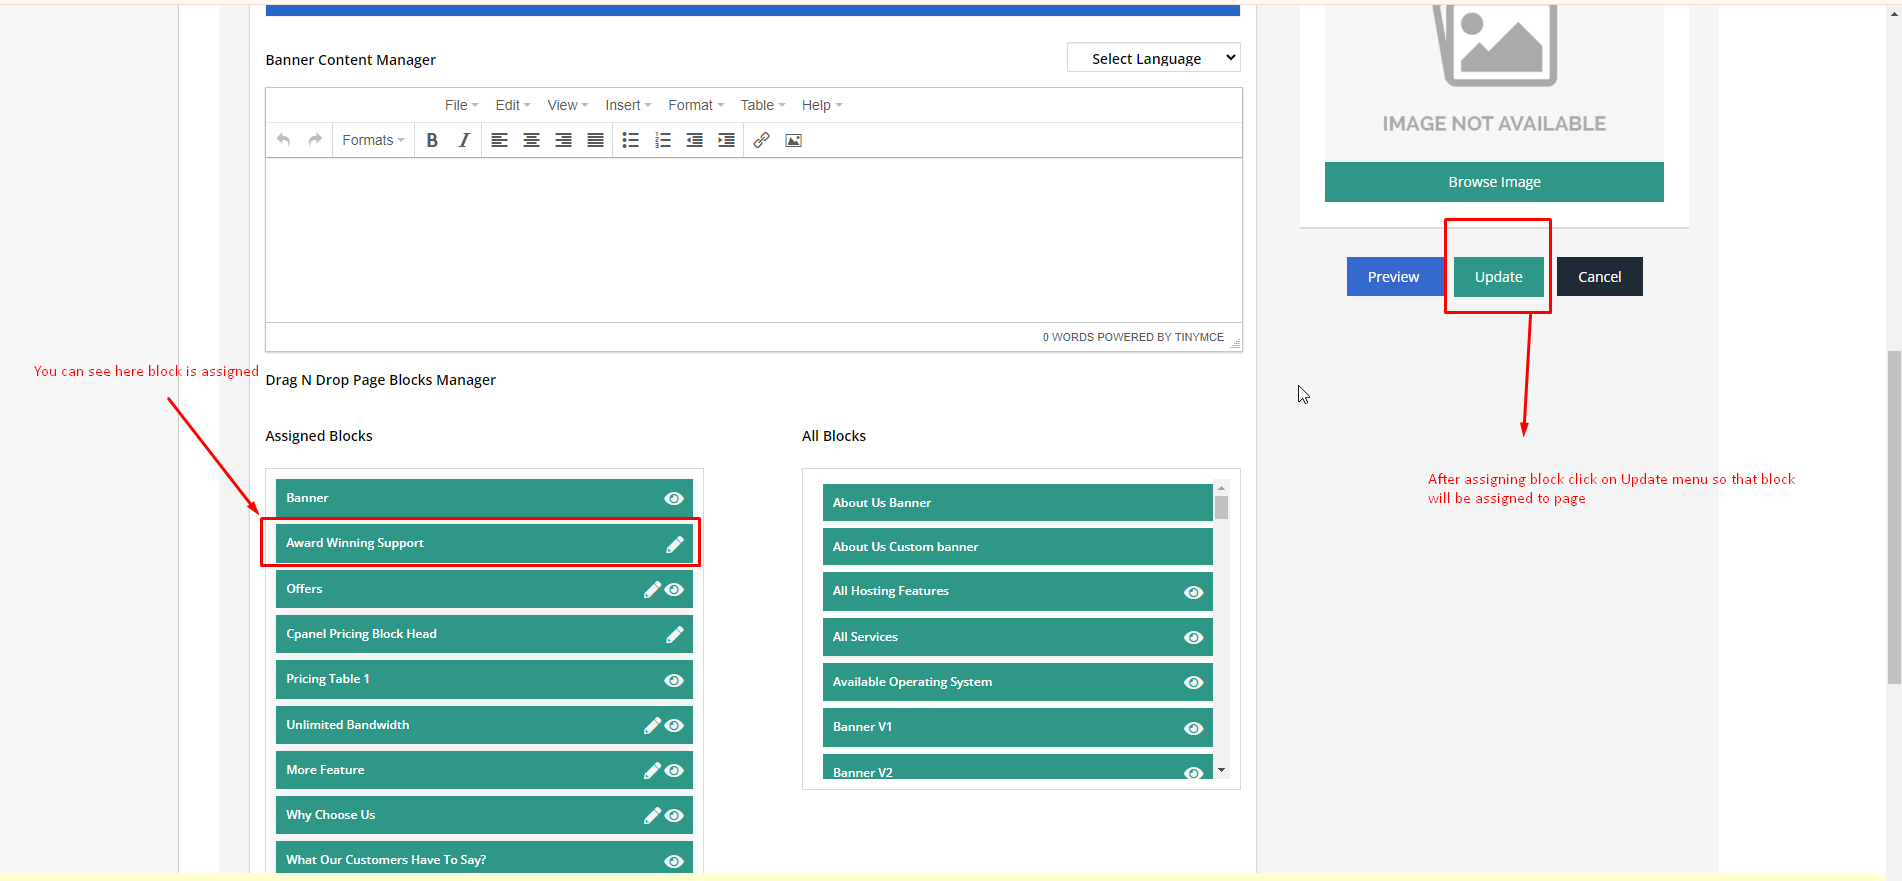Open the File menu in editor

point(460,105)
